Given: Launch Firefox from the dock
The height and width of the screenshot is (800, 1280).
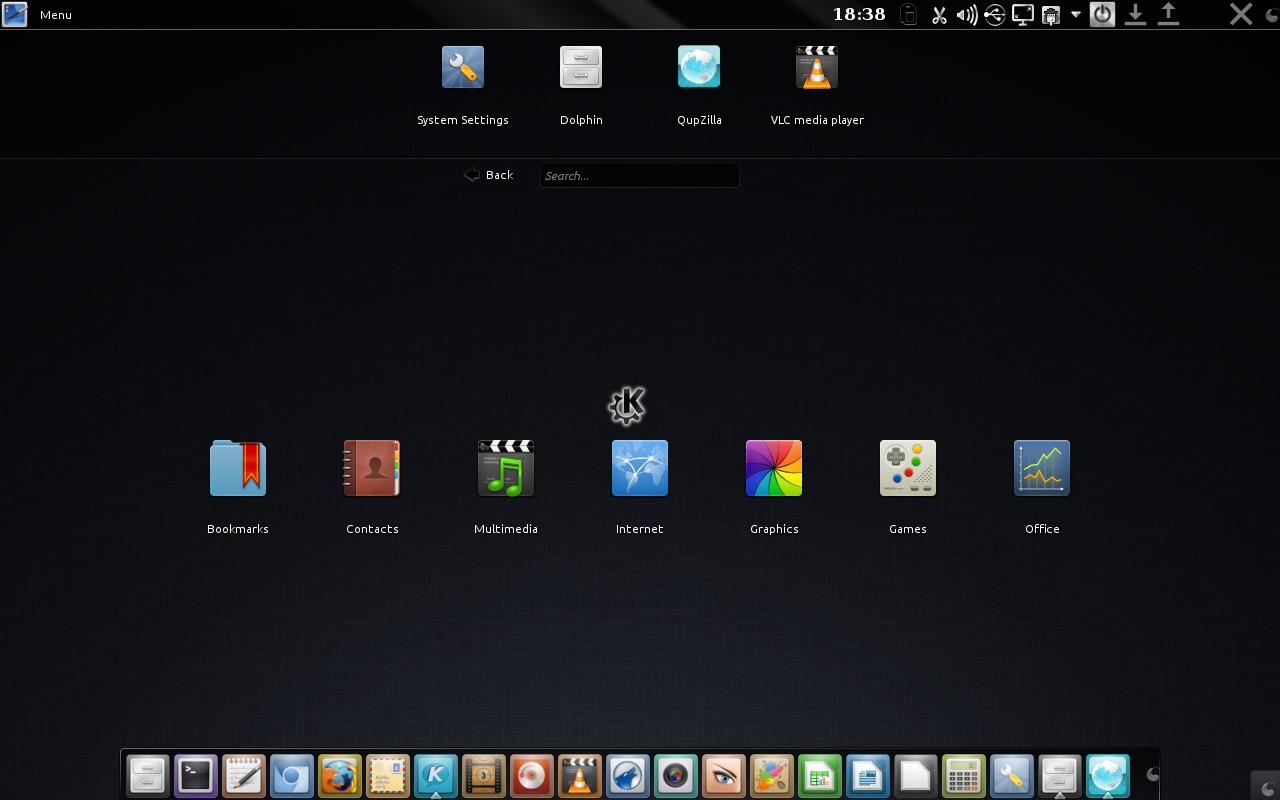Looking at the screenshot, I should (340, 775).
